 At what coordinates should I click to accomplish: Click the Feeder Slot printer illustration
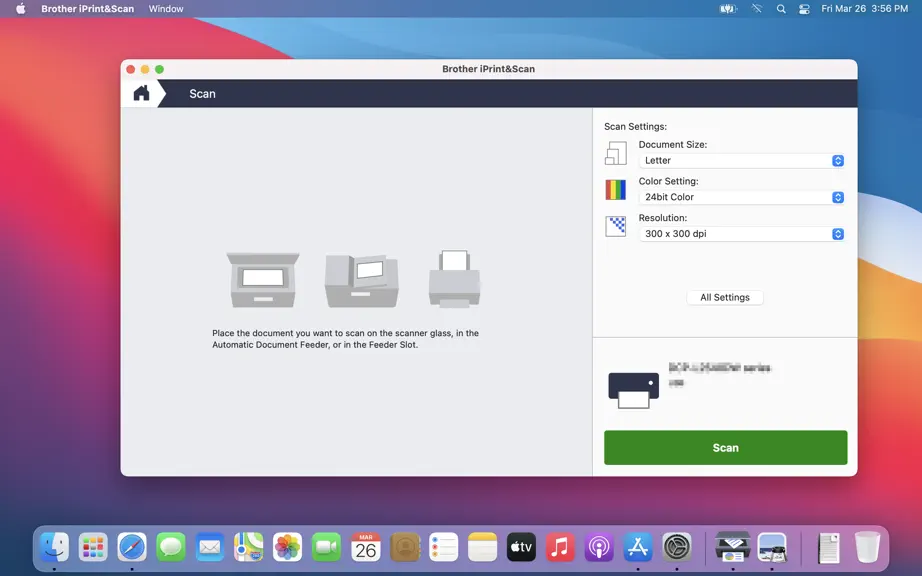454,279
